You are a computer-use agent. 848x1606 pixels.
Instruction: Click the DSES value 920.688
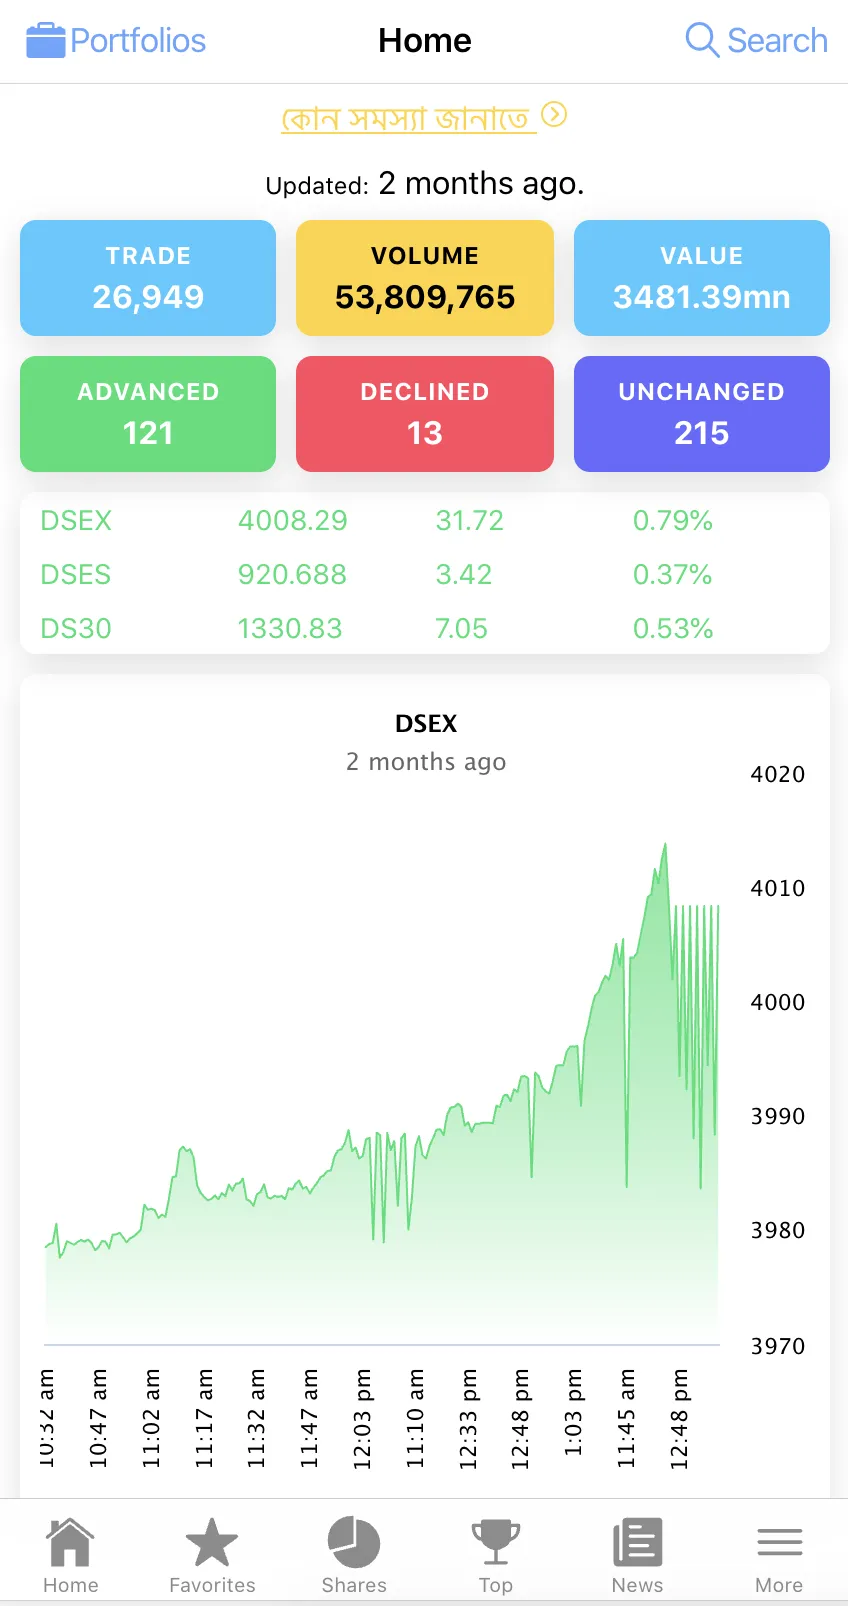[x=292, y=575]
